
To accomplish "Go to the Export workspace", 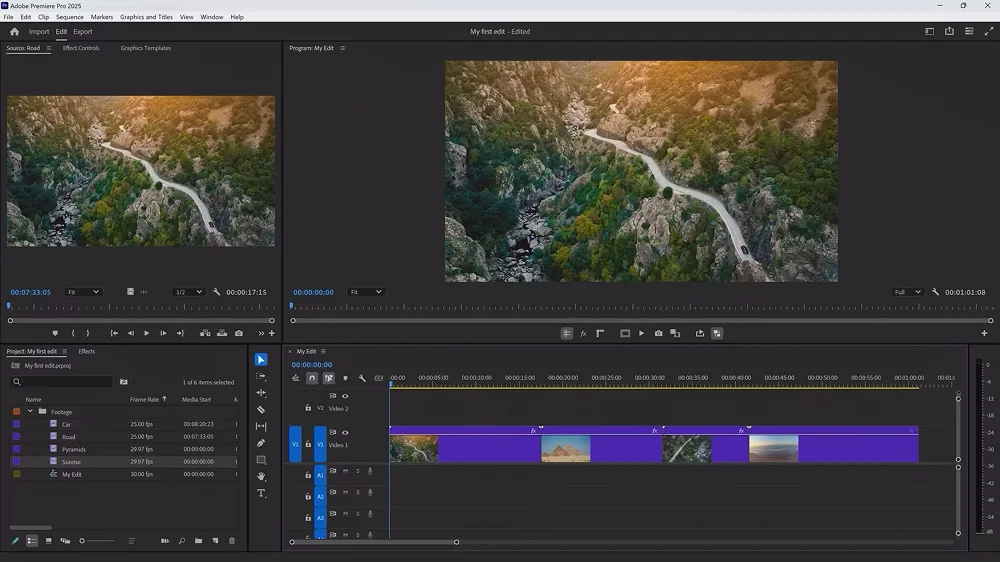I will point(83,32).
